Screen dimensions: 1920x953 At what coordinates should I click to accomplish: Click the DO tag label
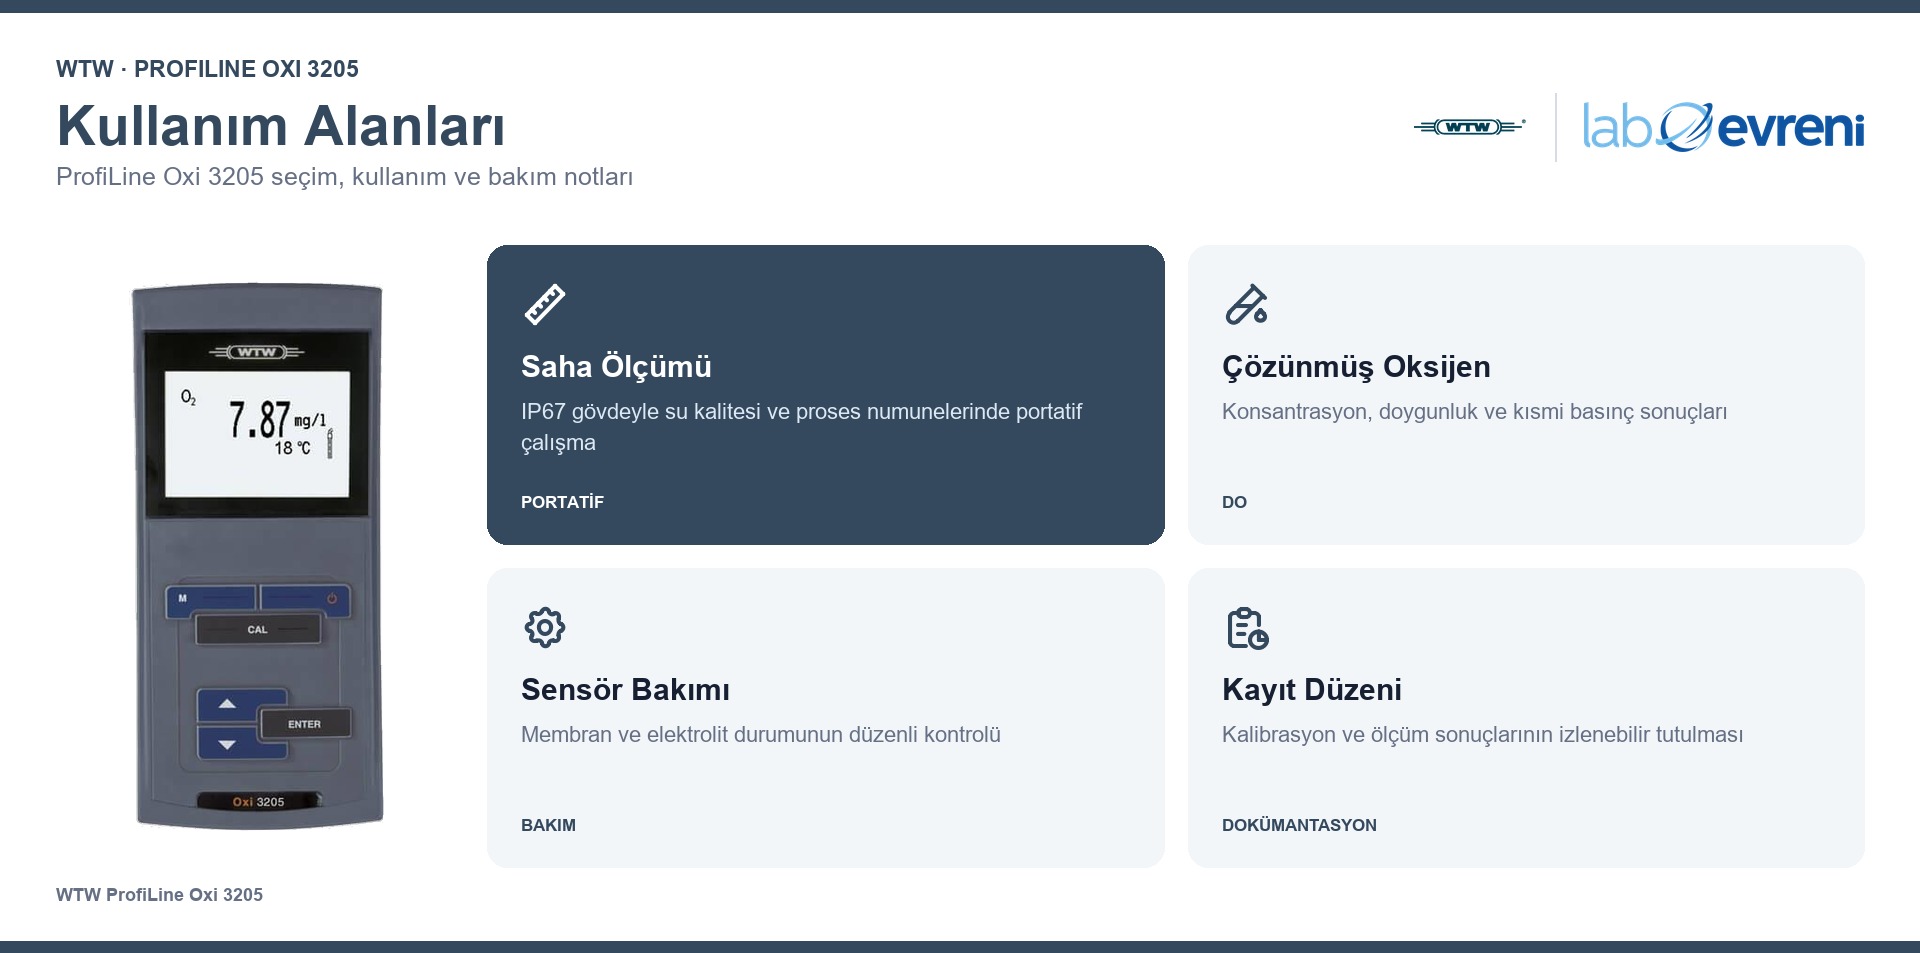click(x=1234, y=502)
